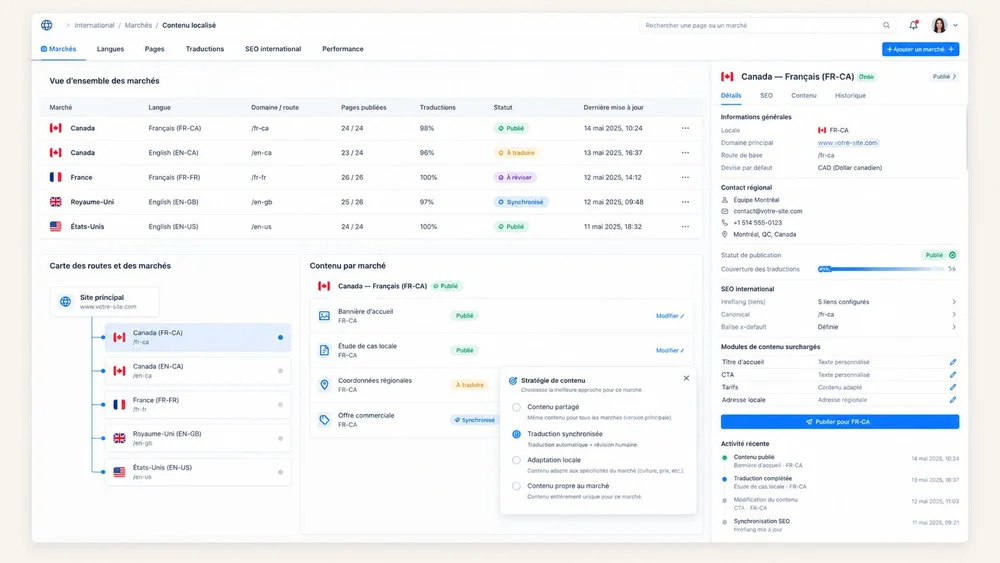This screenshot has height=563, width=1000.
Task: Switch to the Traductions tab
Action: (205, 49)
